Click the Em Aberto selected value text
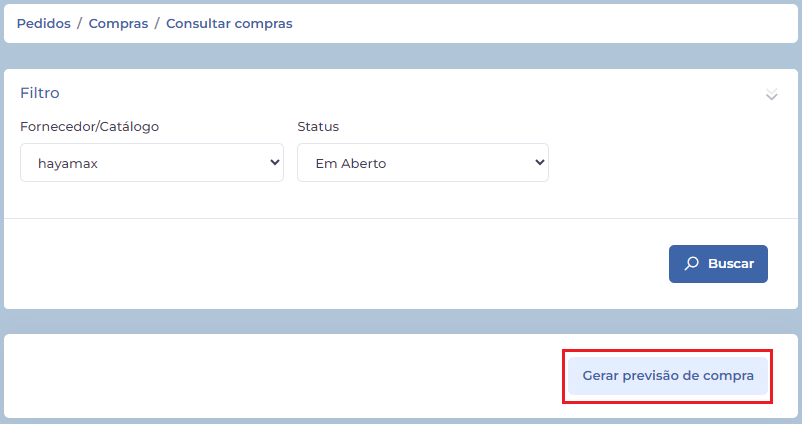802x424 pixels. (x=350, y=163)
